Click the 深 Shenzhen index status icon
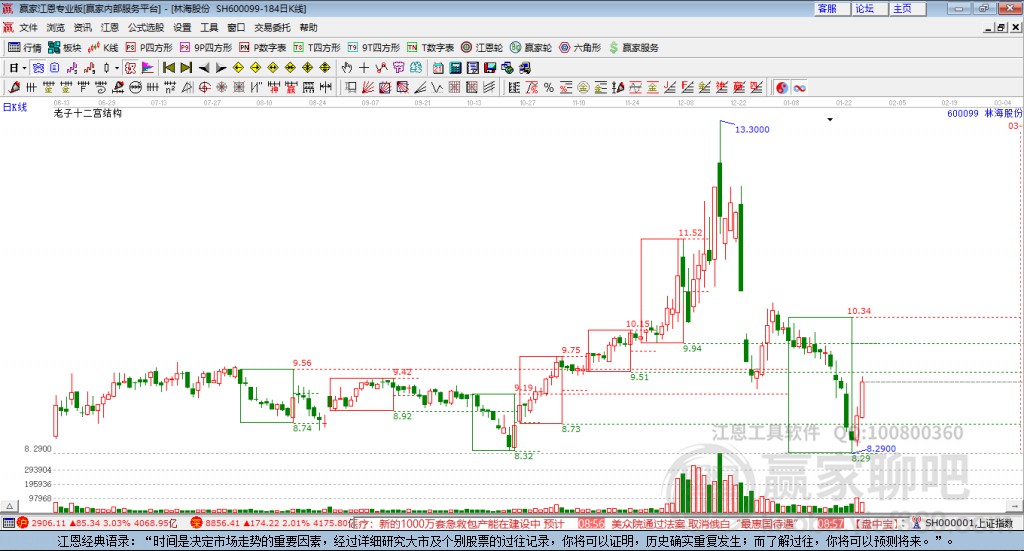Viewport: 1024px width, 551px height. 197,522
